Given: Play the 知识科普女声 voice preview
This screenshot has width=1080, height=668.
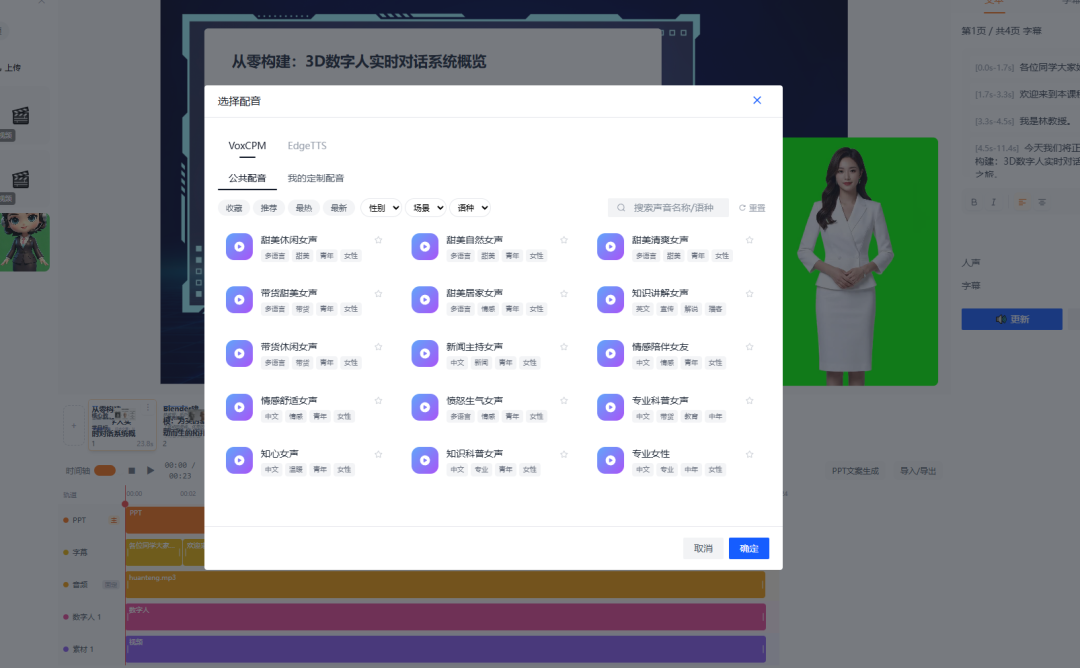Looking at the screenshot, I should 425,460.
